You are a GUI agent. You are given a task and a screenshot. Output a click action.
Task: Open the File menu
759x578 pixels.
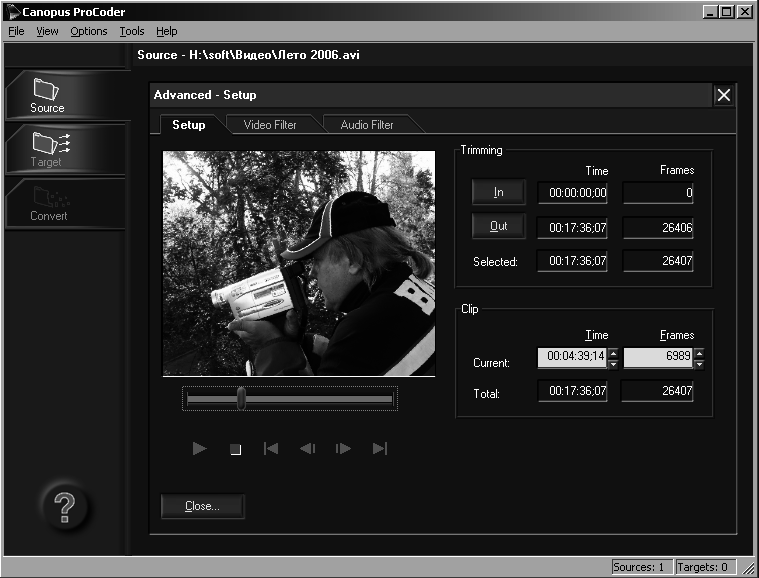[16, 31]
